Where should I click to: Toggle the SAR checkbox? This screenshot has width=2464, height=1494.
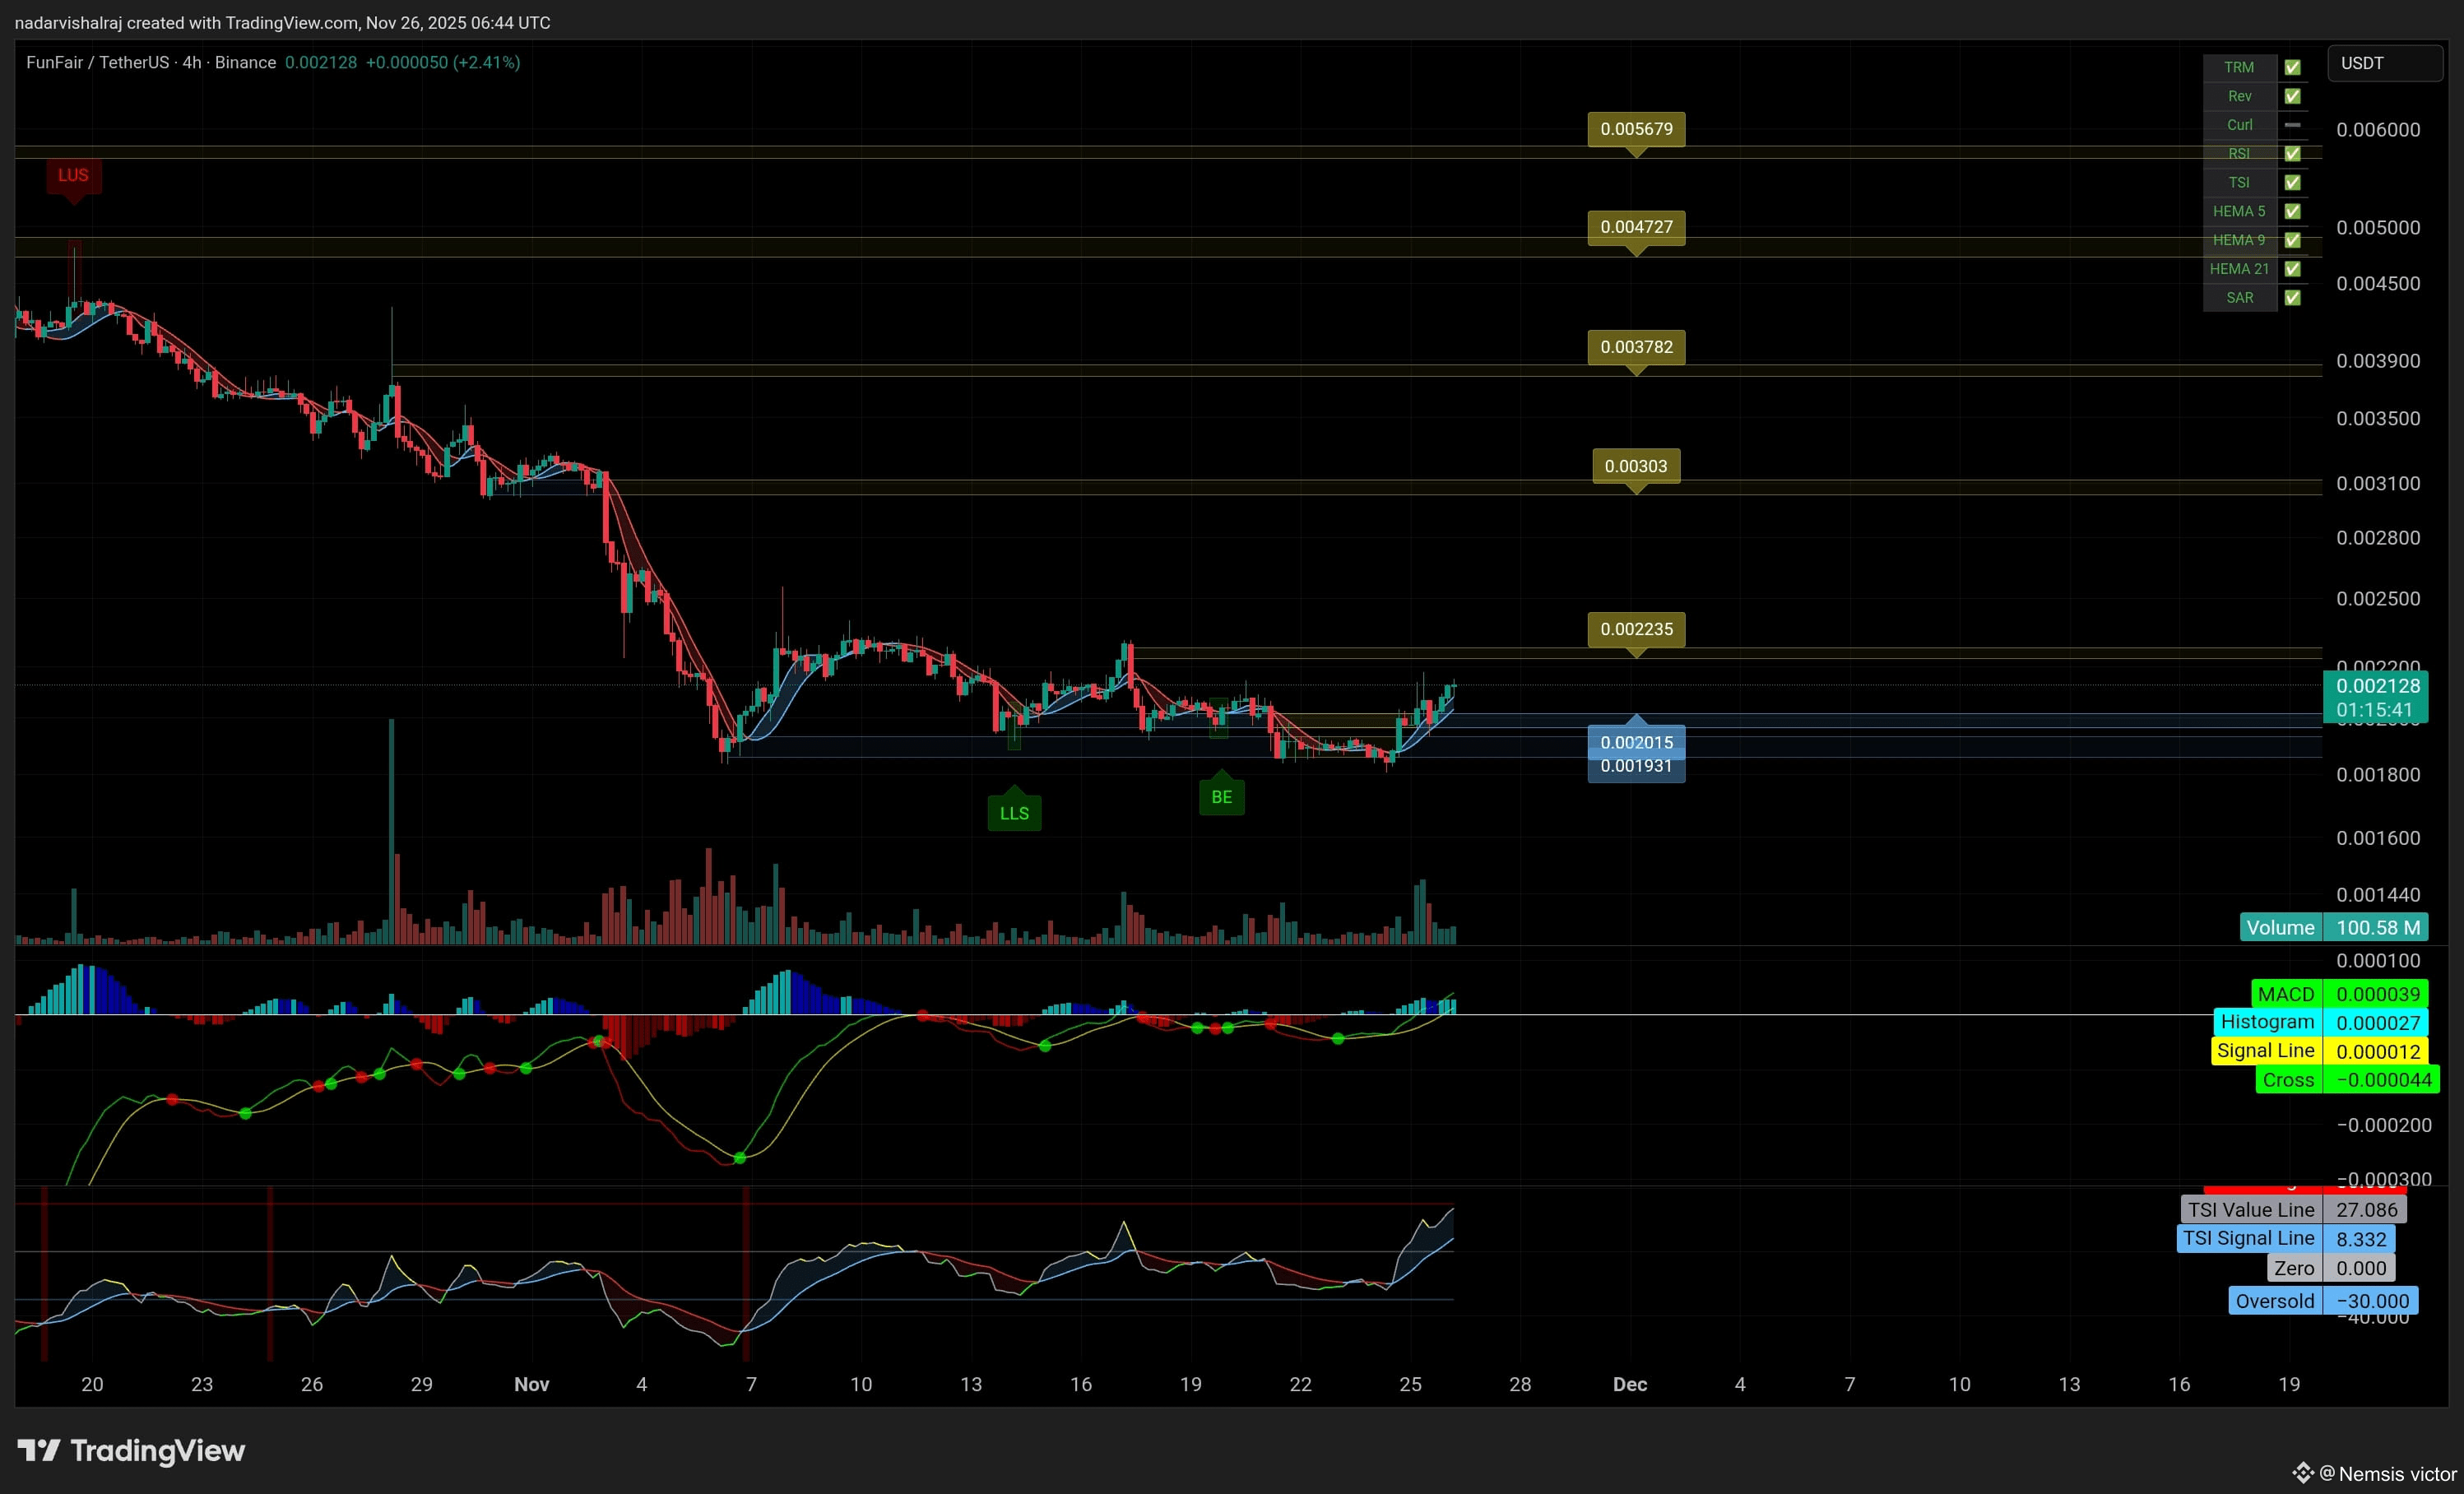[2292, 297]
